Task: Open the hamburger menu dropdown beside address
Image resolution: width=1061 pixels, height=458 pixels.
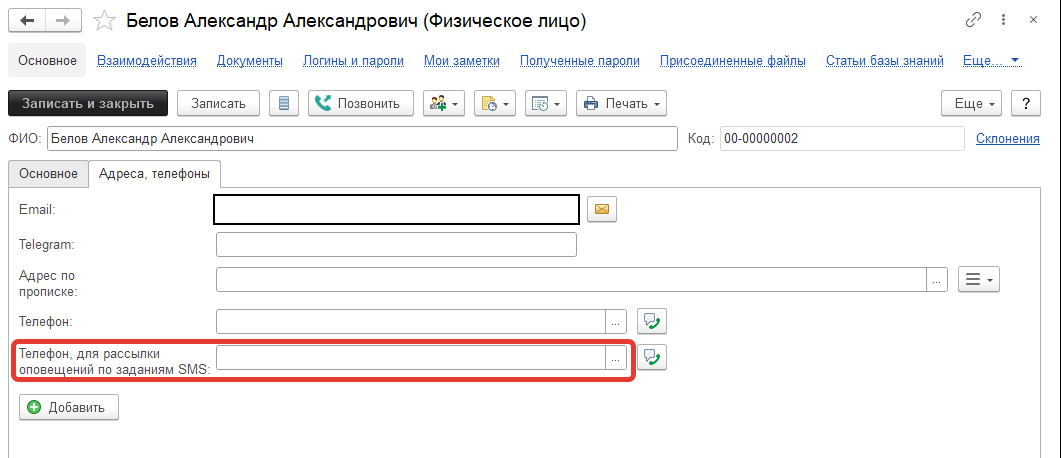Action: pos(978,279)
